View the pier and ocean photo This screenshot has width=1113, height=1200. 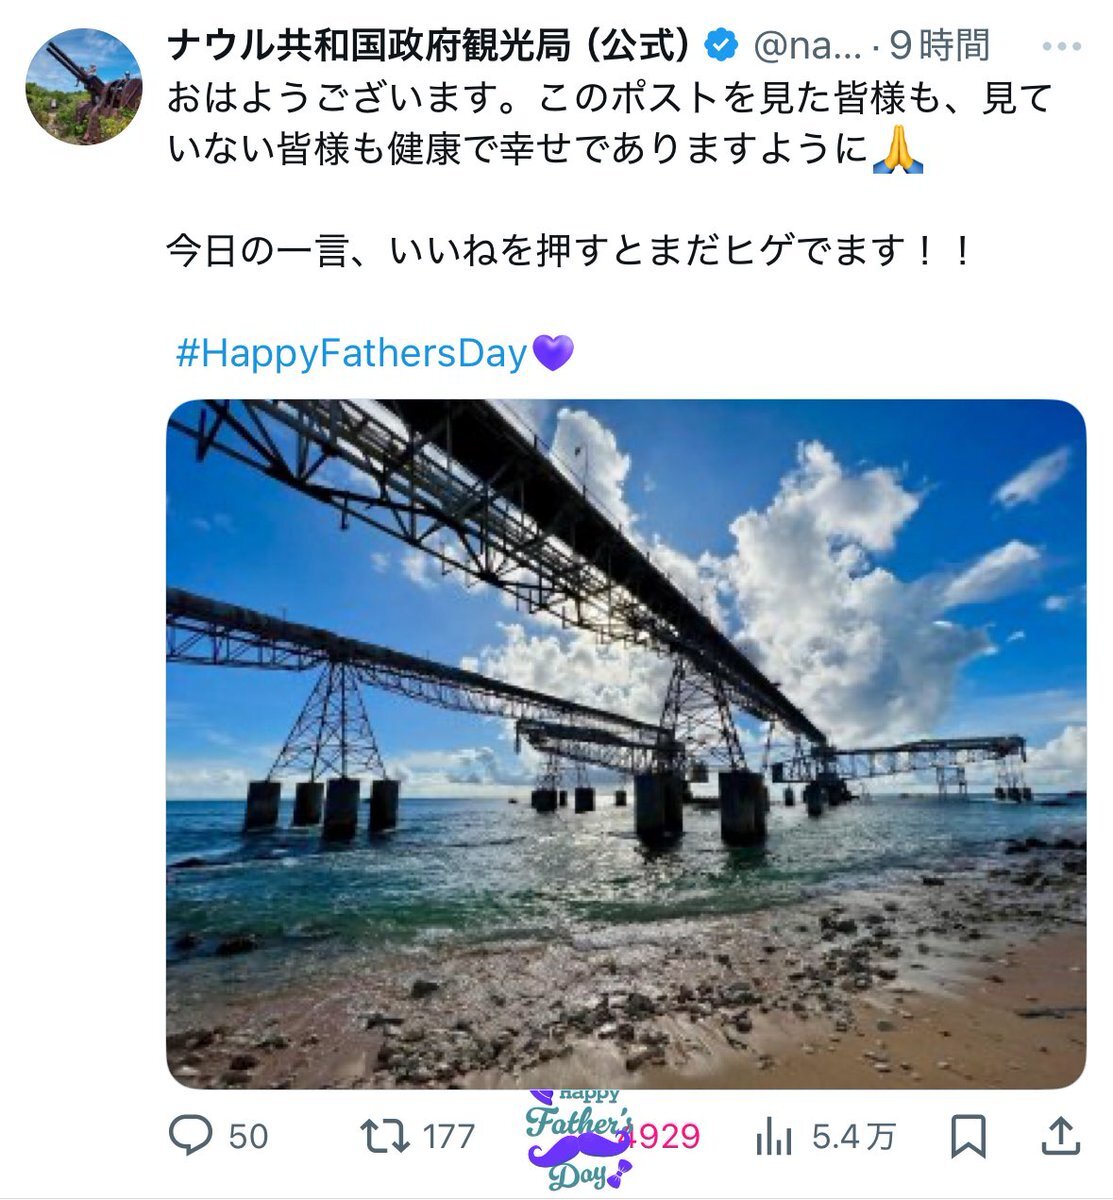[626, 743]
